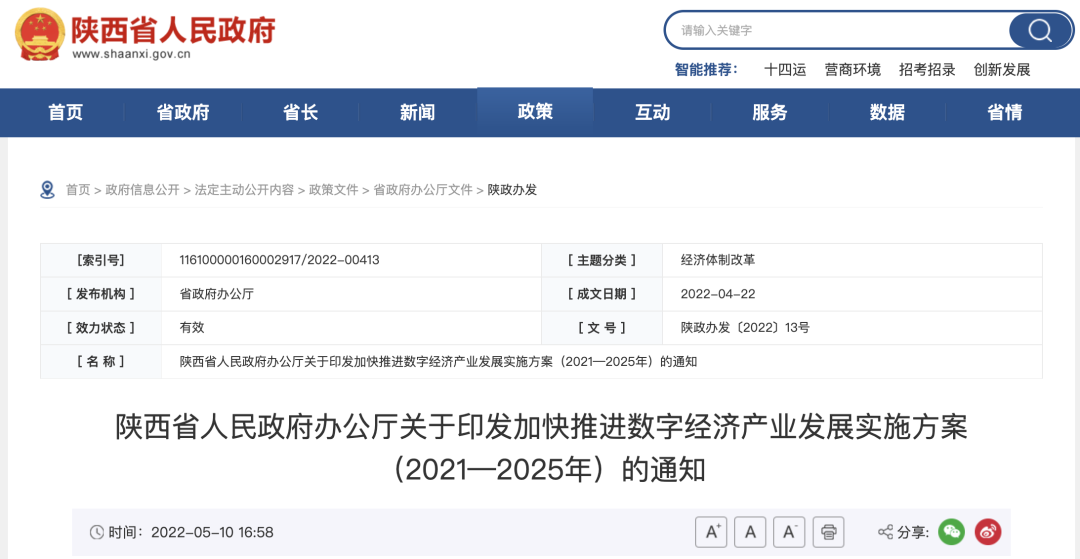Click the large article headline
Viewport: 1080px width, 559px height.
(541, 449)
